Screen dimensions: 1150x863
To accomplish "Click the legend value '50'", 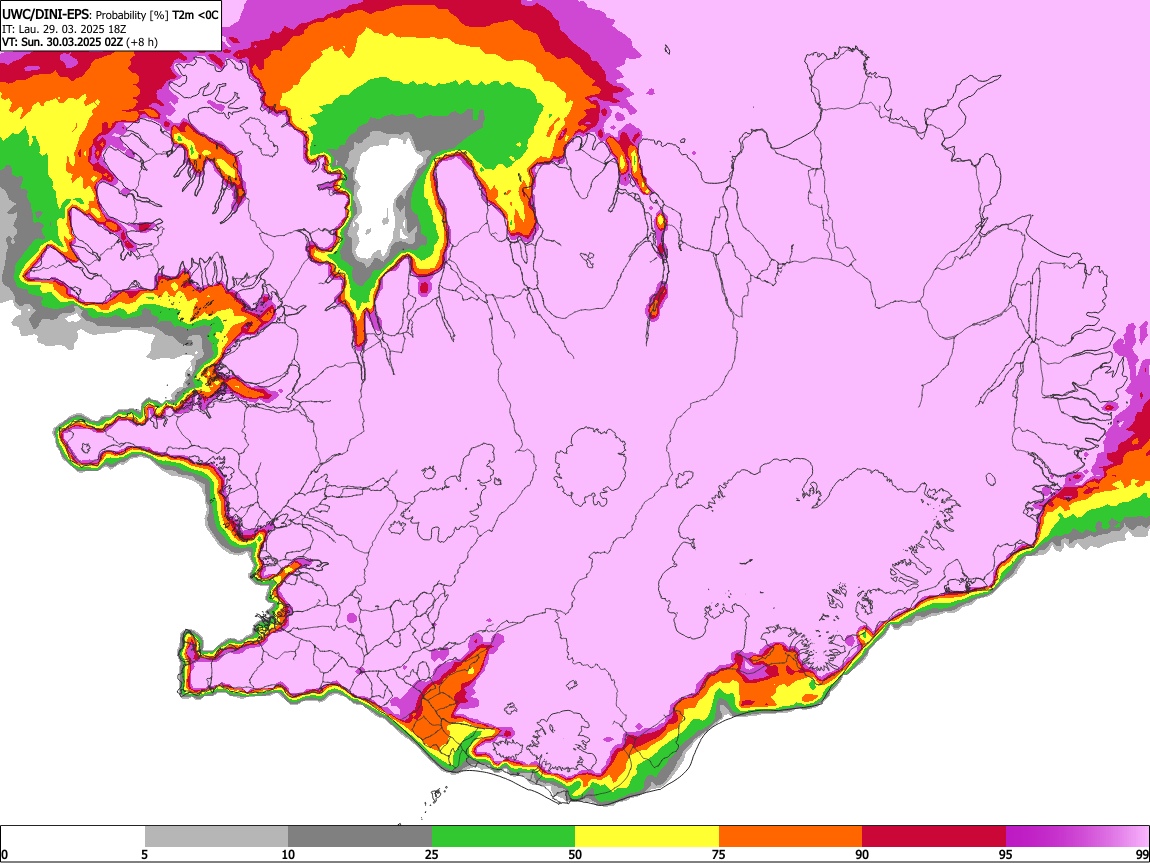I will (575, 854).
